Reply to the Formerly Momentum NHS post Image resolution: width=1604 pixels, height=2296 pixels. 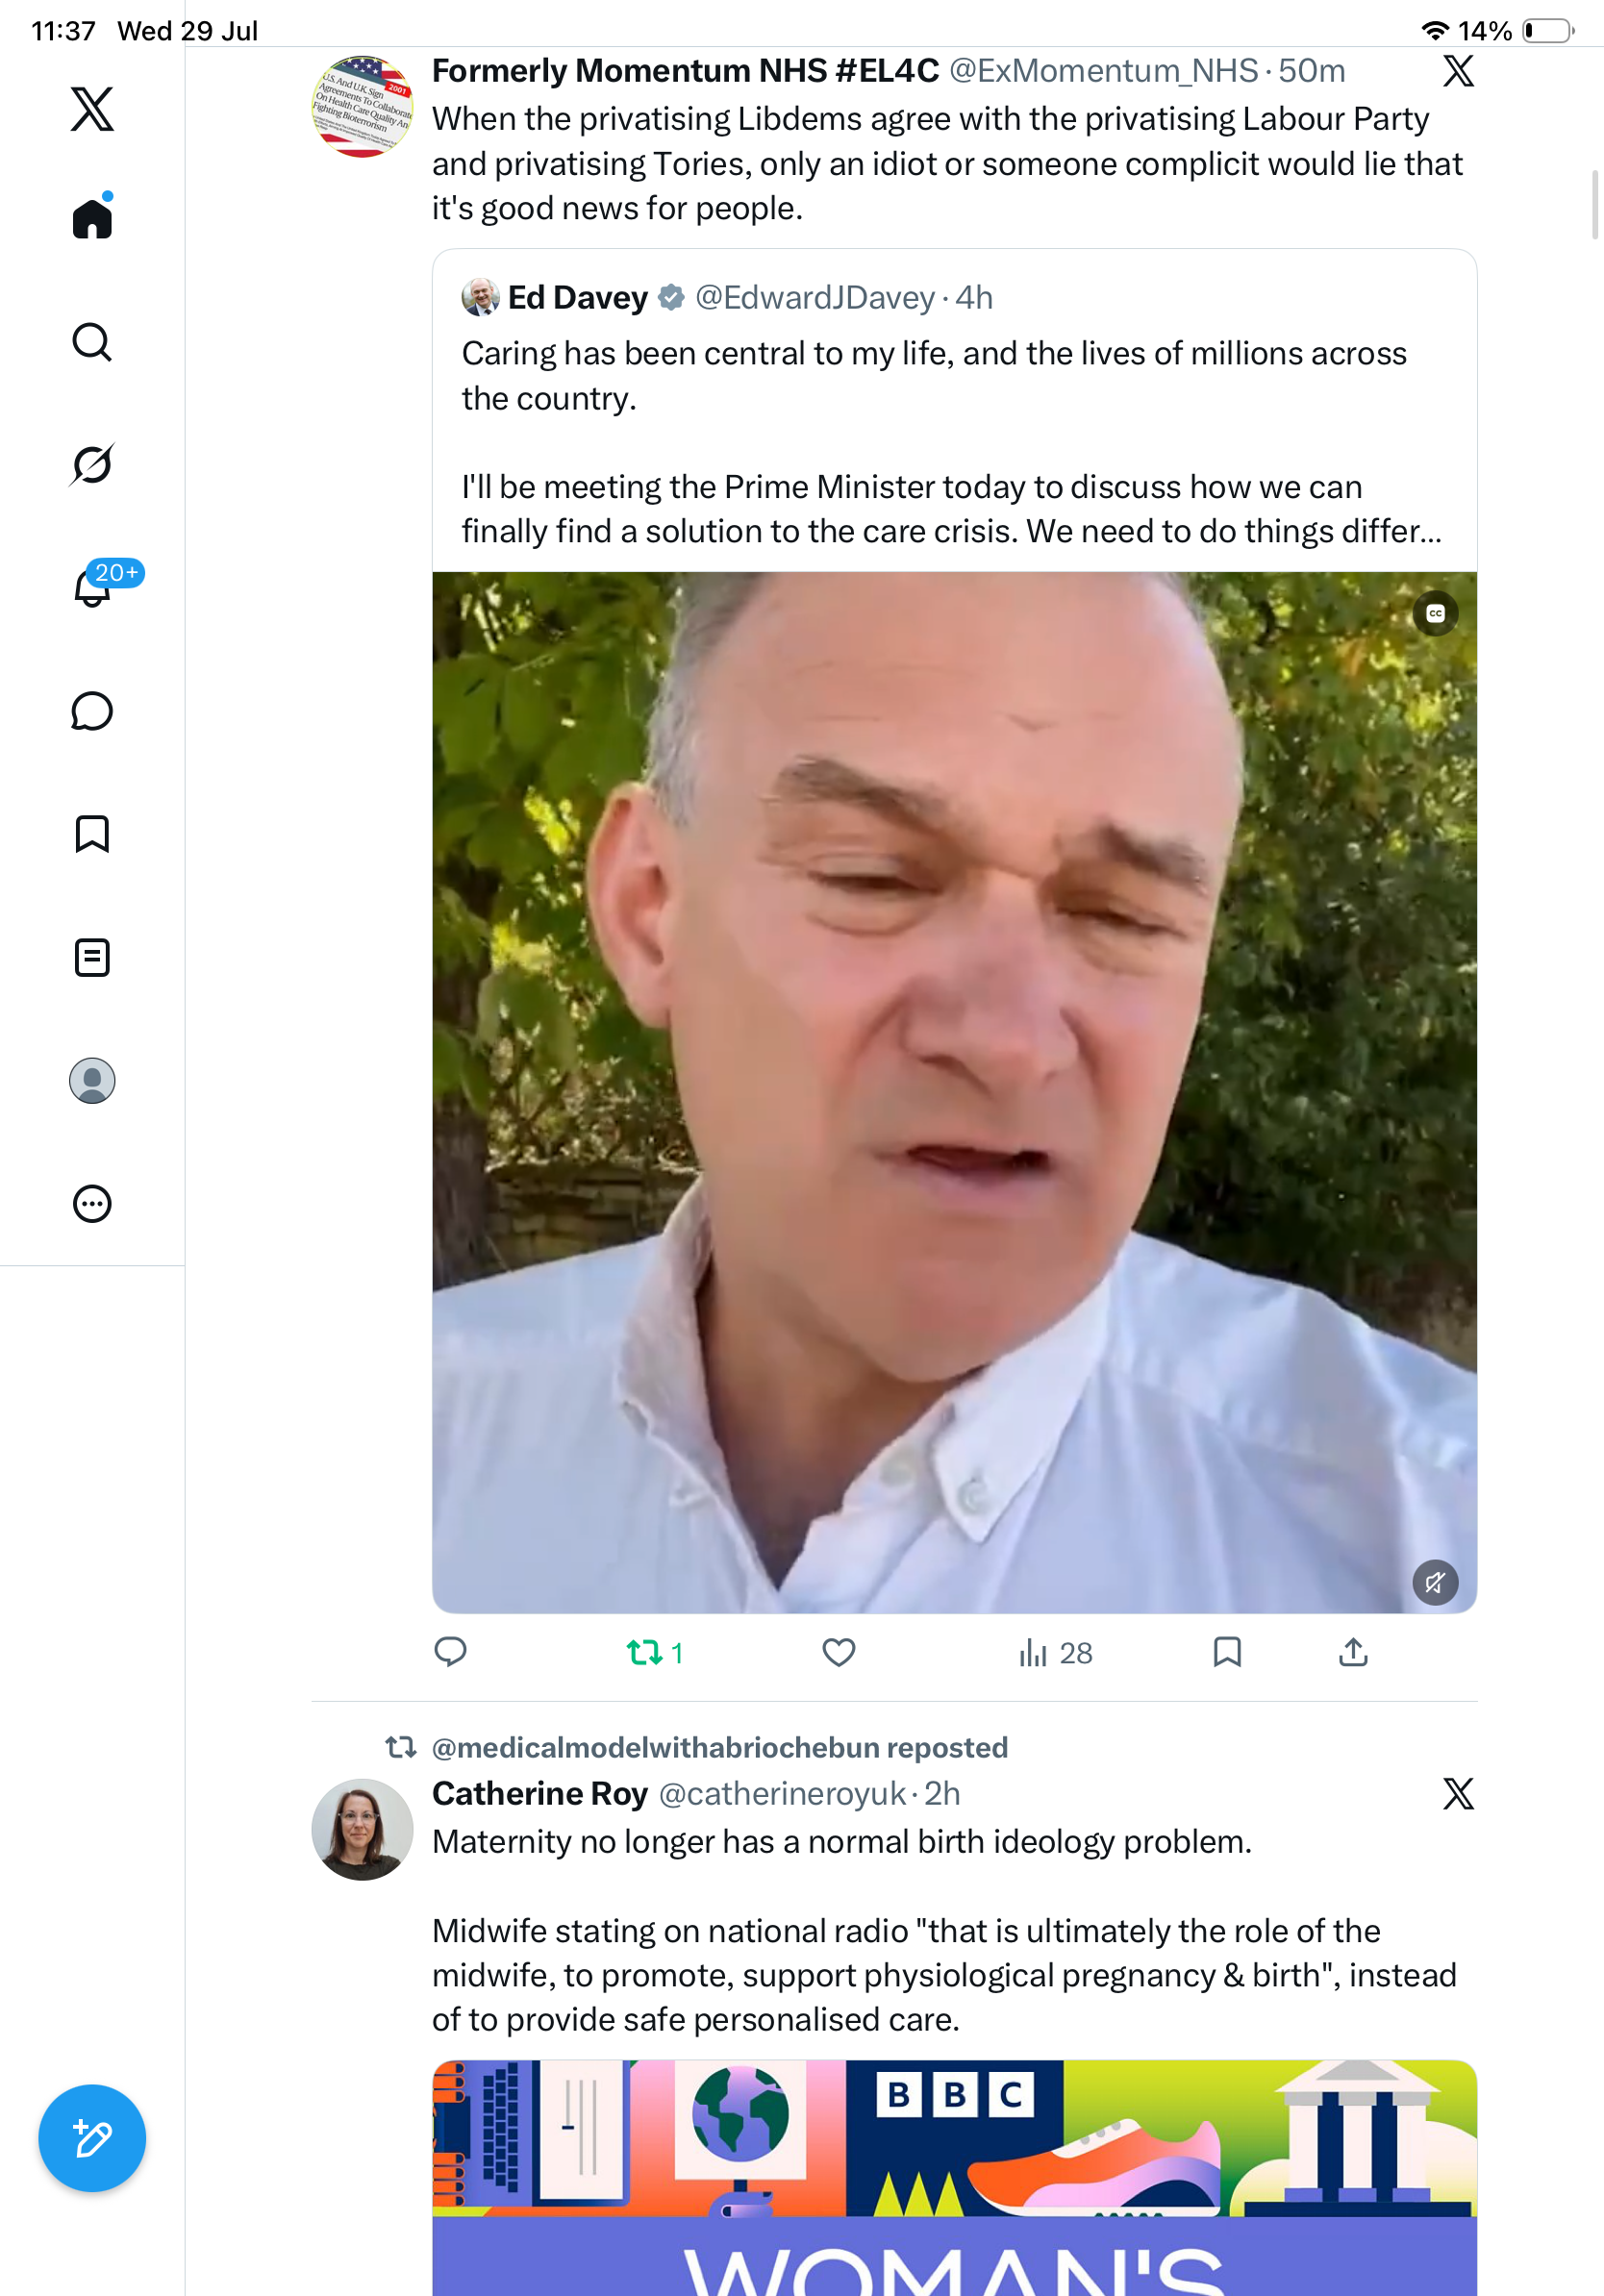pyautogui.click(x=451, y=1653)
